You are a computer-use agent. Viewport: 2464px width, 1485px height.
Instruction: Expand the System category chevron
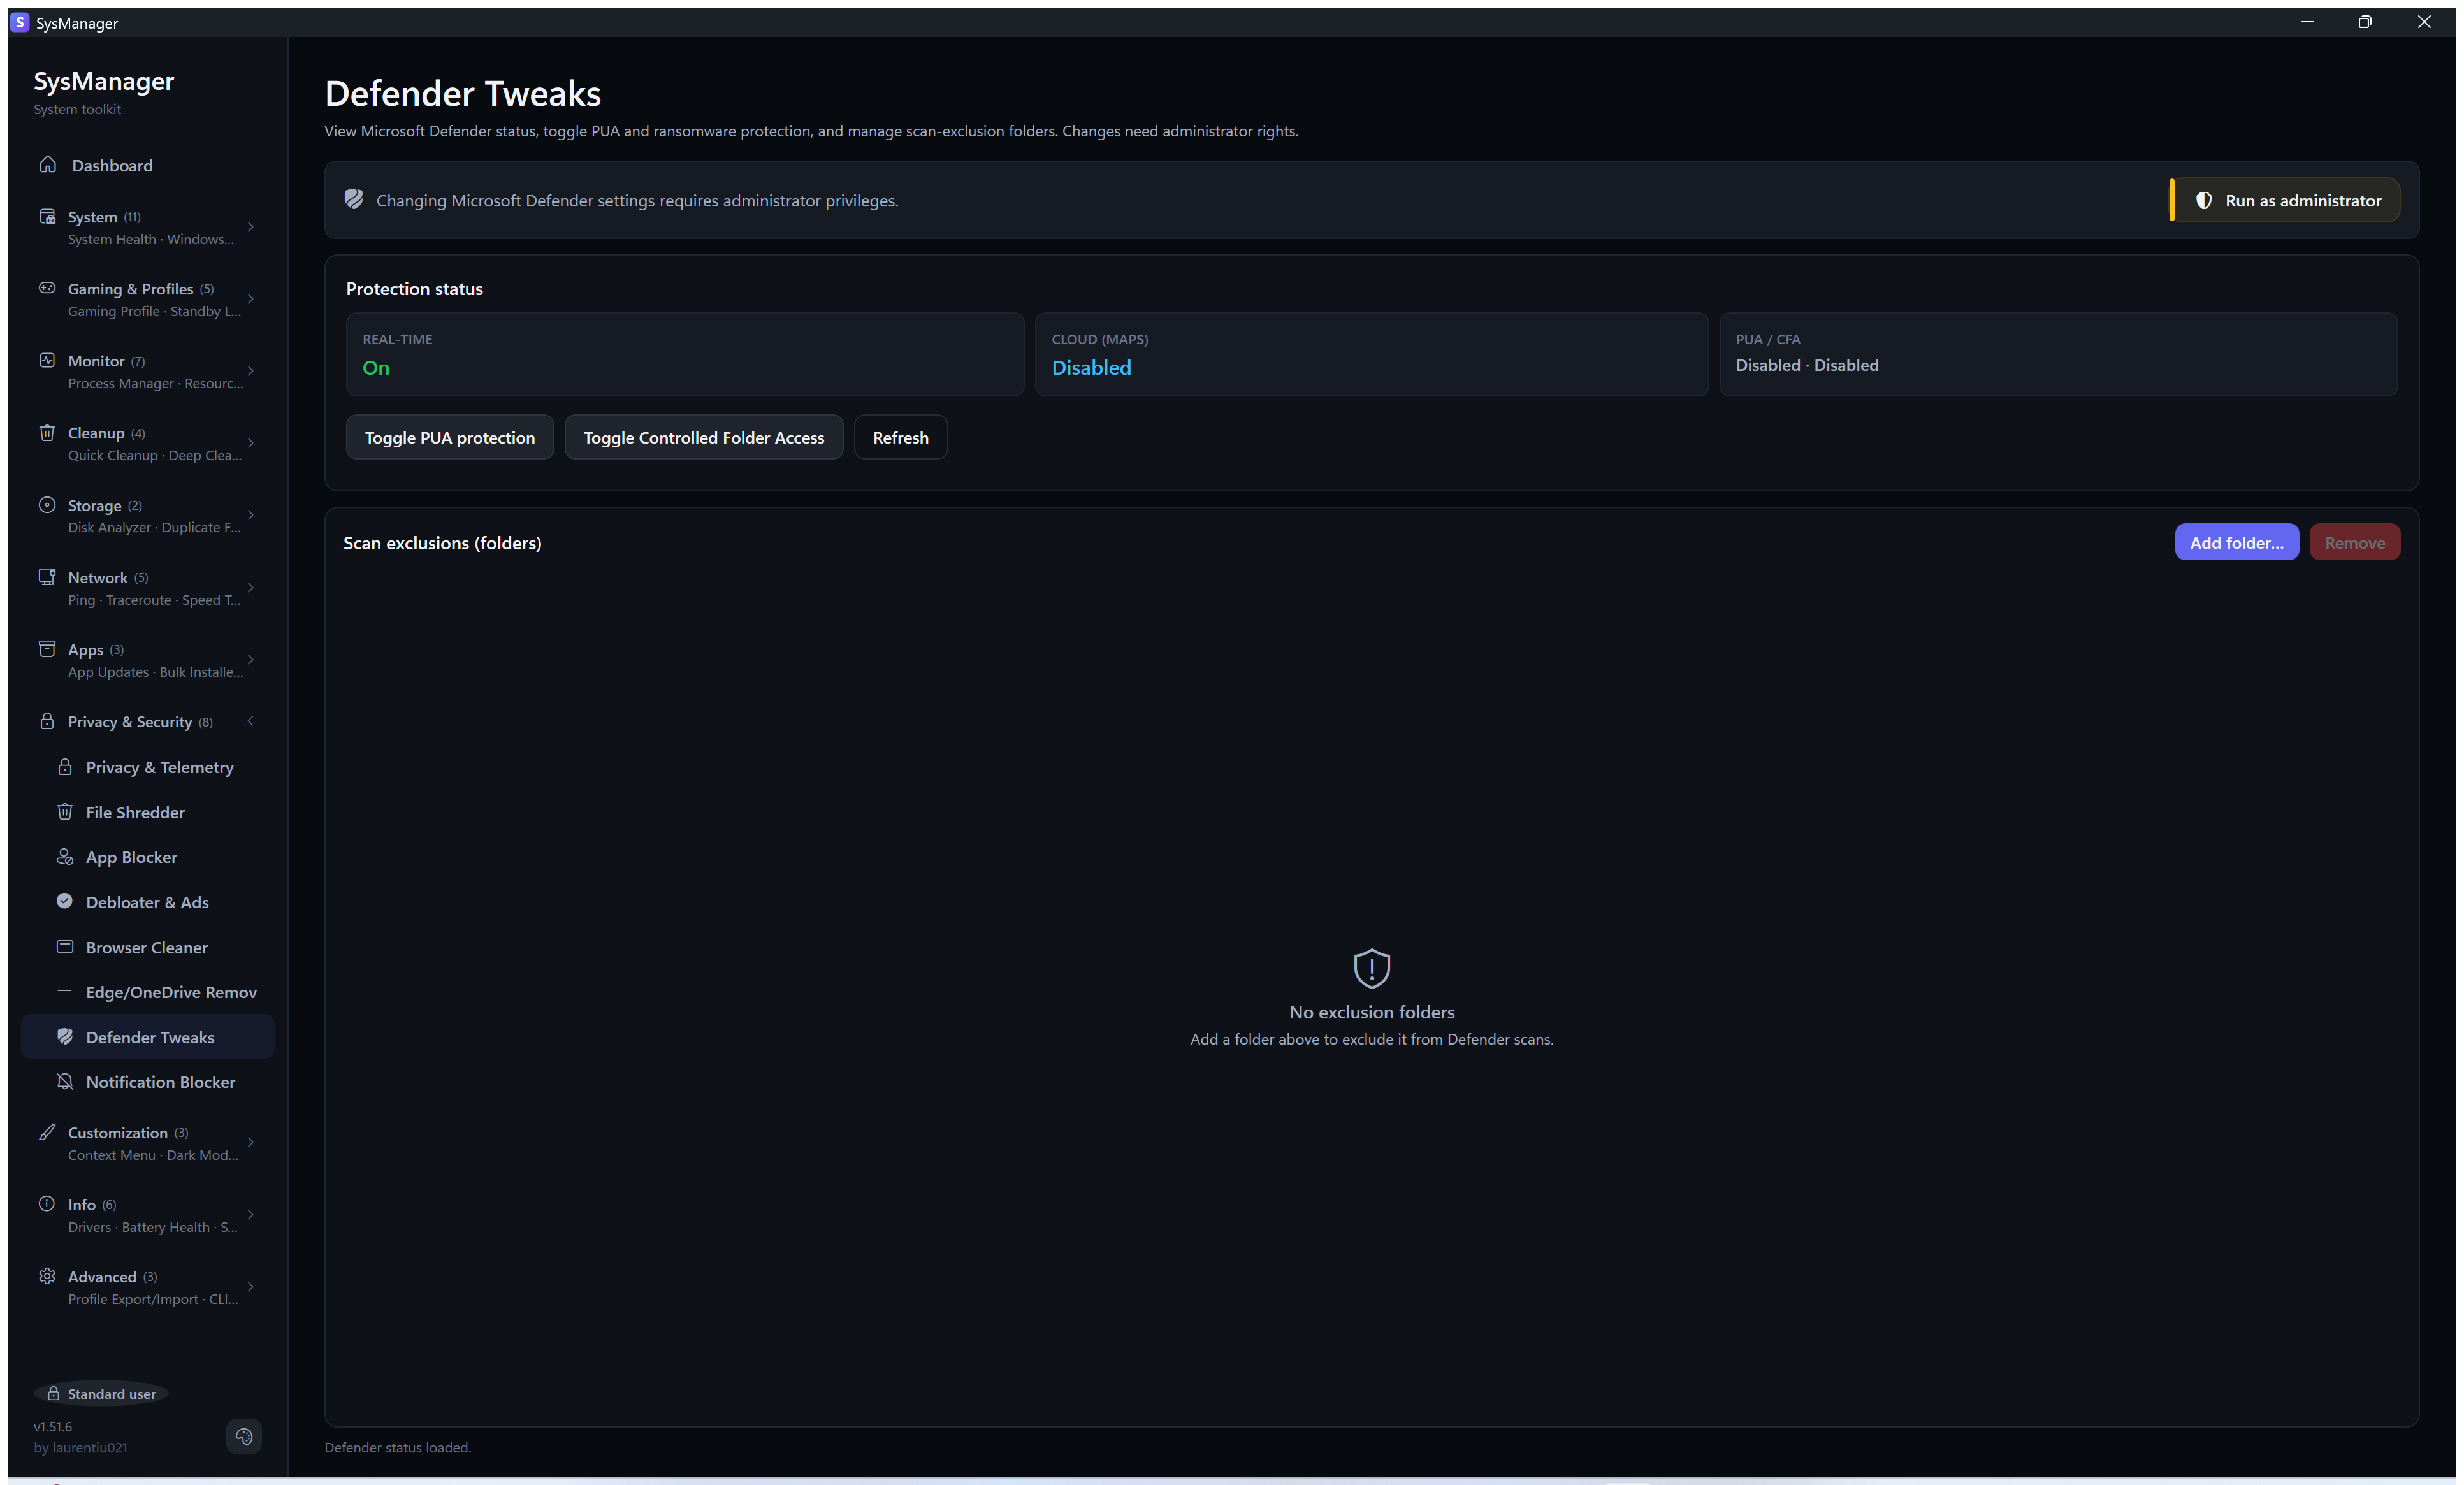coord(251,227)
